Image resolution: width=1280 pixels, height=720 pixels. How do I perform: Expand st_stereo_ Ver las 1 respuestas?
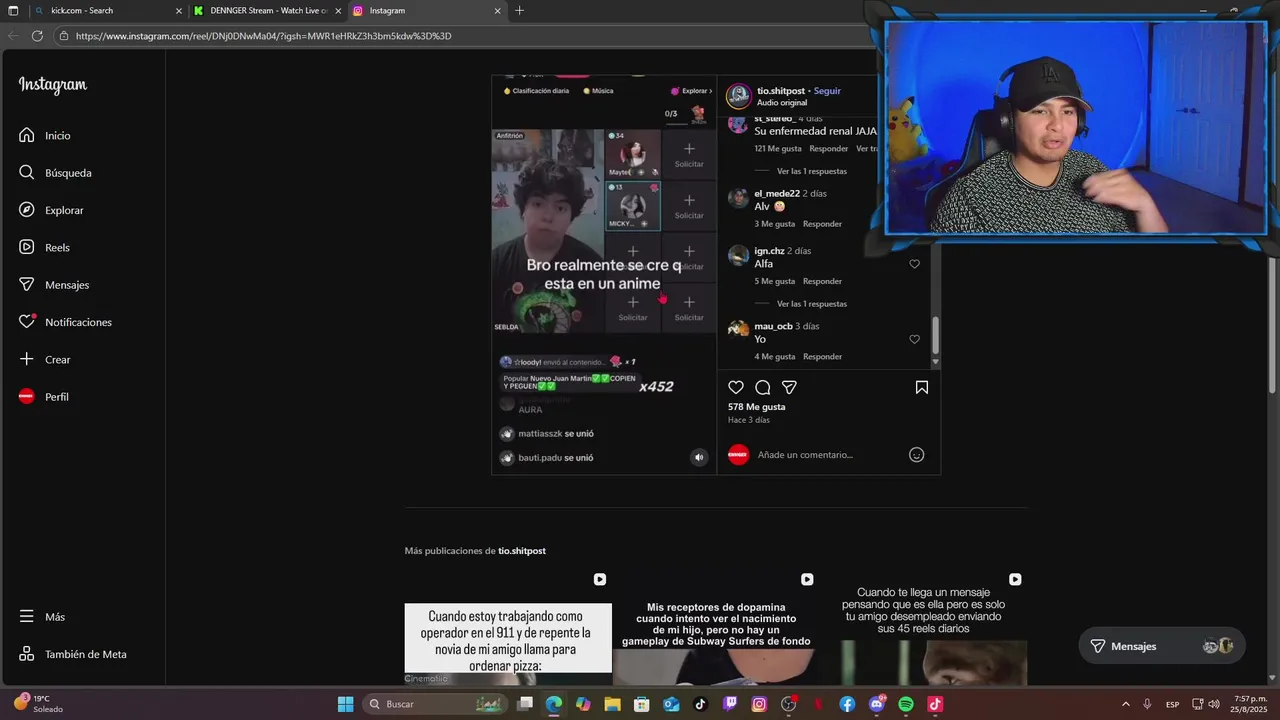coord(812,171)
